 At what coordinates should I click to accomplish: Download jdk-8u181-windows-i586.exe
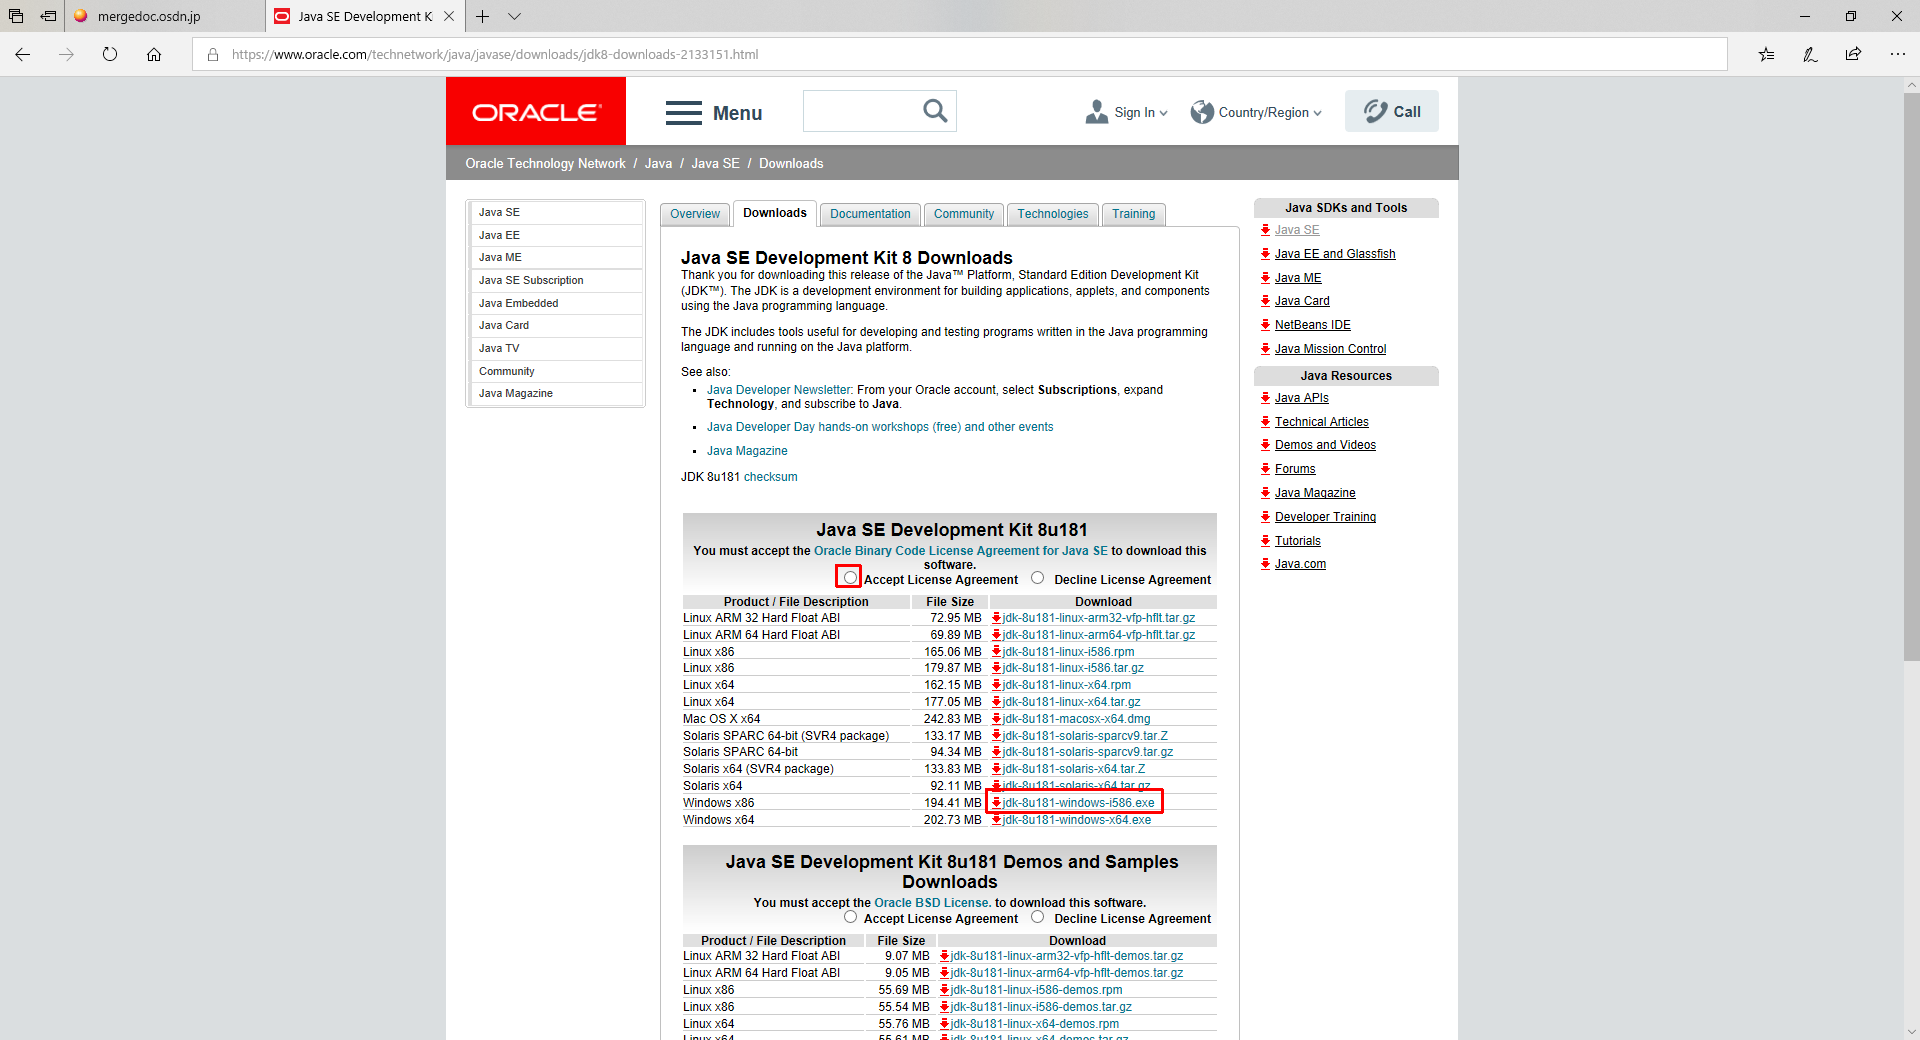pos(1078,803)
